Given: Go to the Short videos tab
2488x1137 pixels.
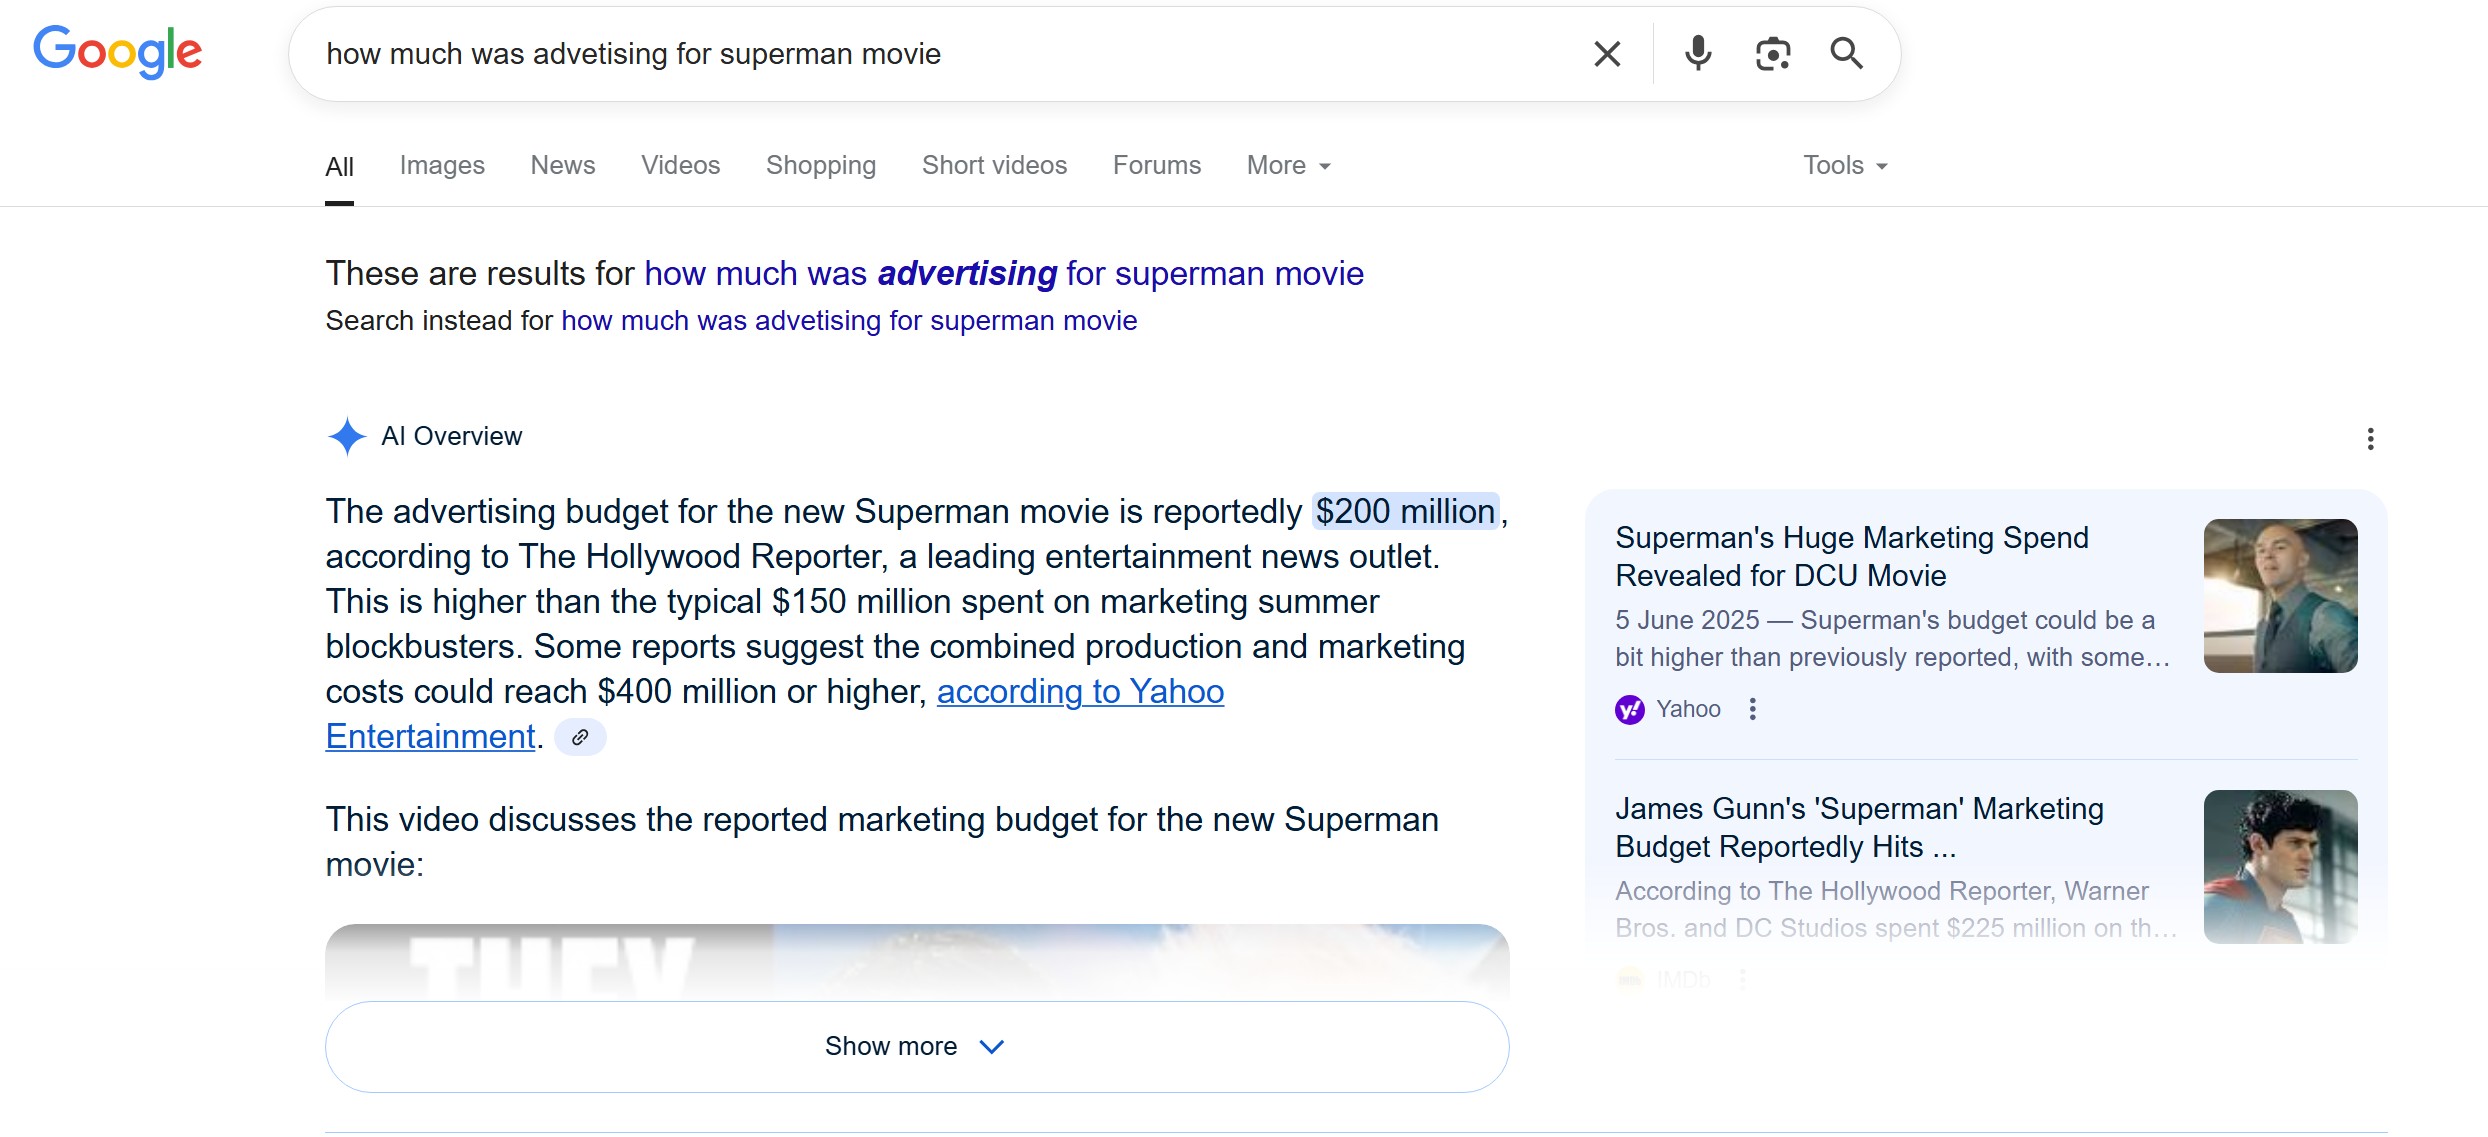Looking at the screenshot, I should pyautogui.click(x=994, y=165).
